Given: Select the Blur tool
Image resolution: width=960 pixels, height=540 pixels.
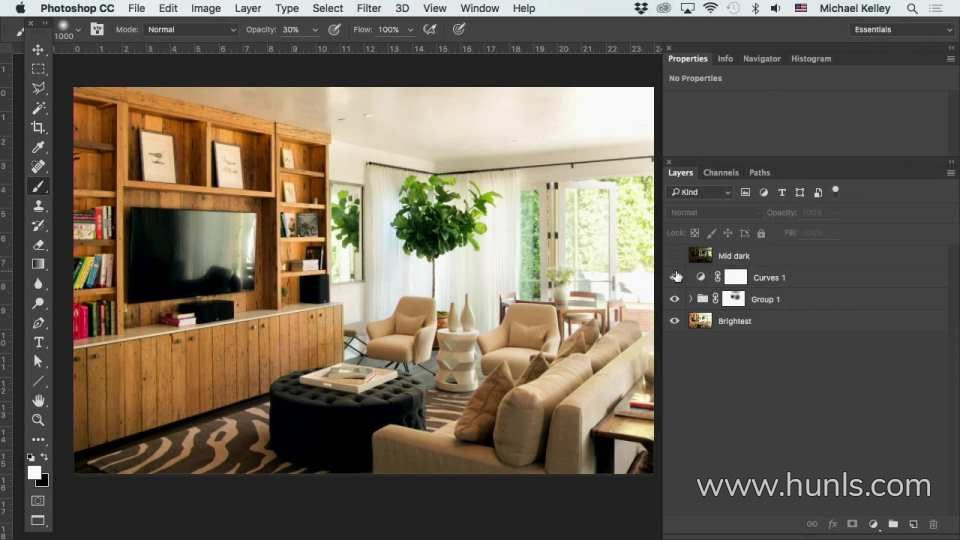Looking at the screenshot, I should [38, 283].
